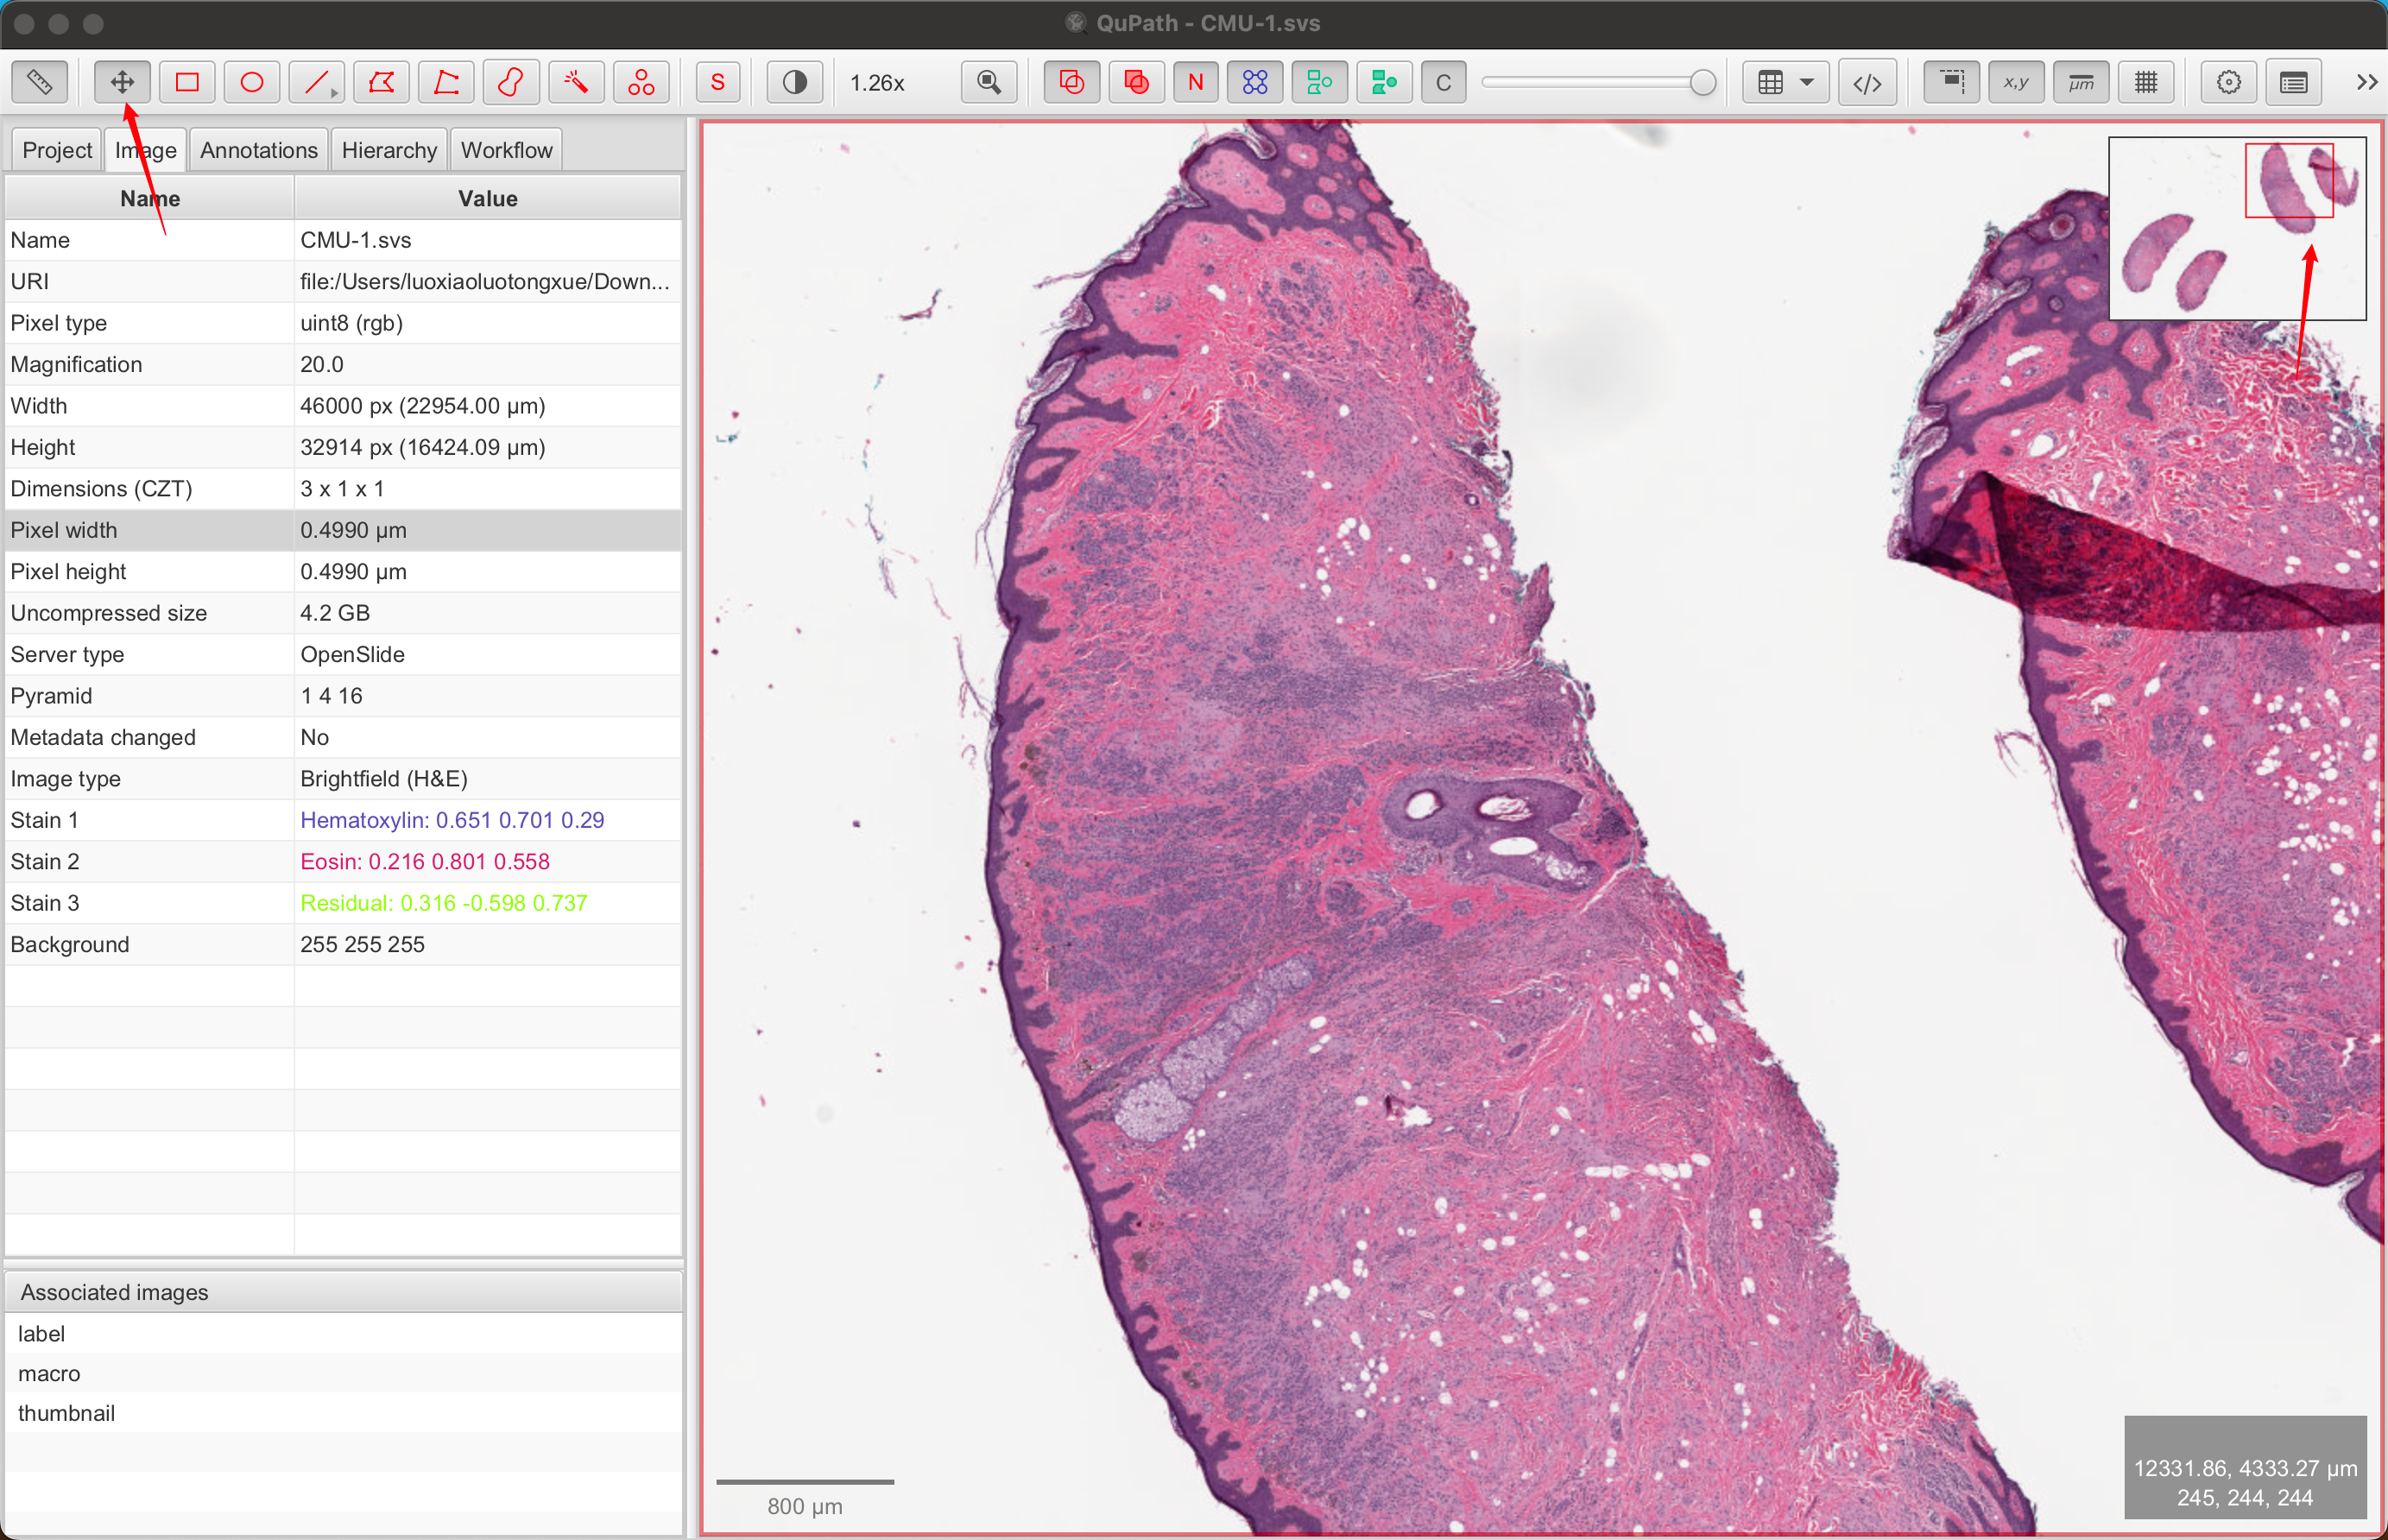Open the measurement table dropdown
Viewport: 2388px width, 1540px height.
click(1806, 82)
